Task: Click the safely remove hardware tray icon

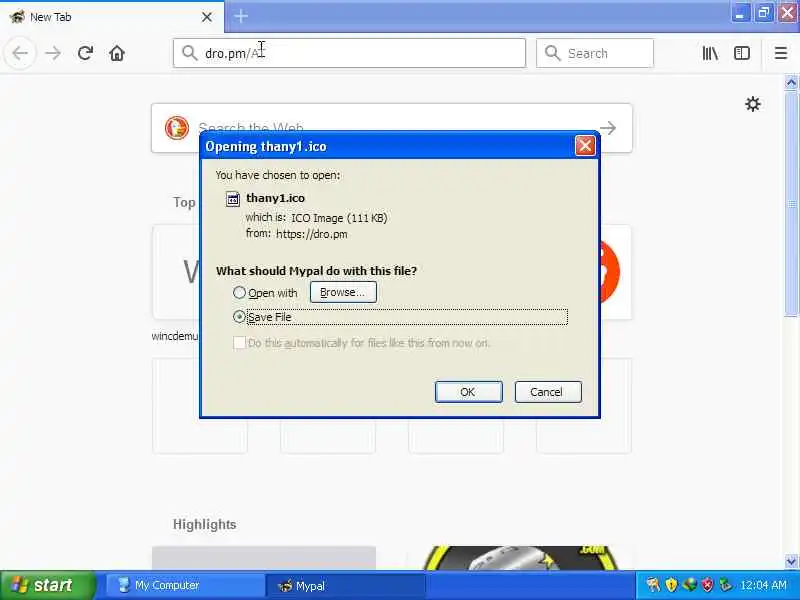Action: pos(725,585)
